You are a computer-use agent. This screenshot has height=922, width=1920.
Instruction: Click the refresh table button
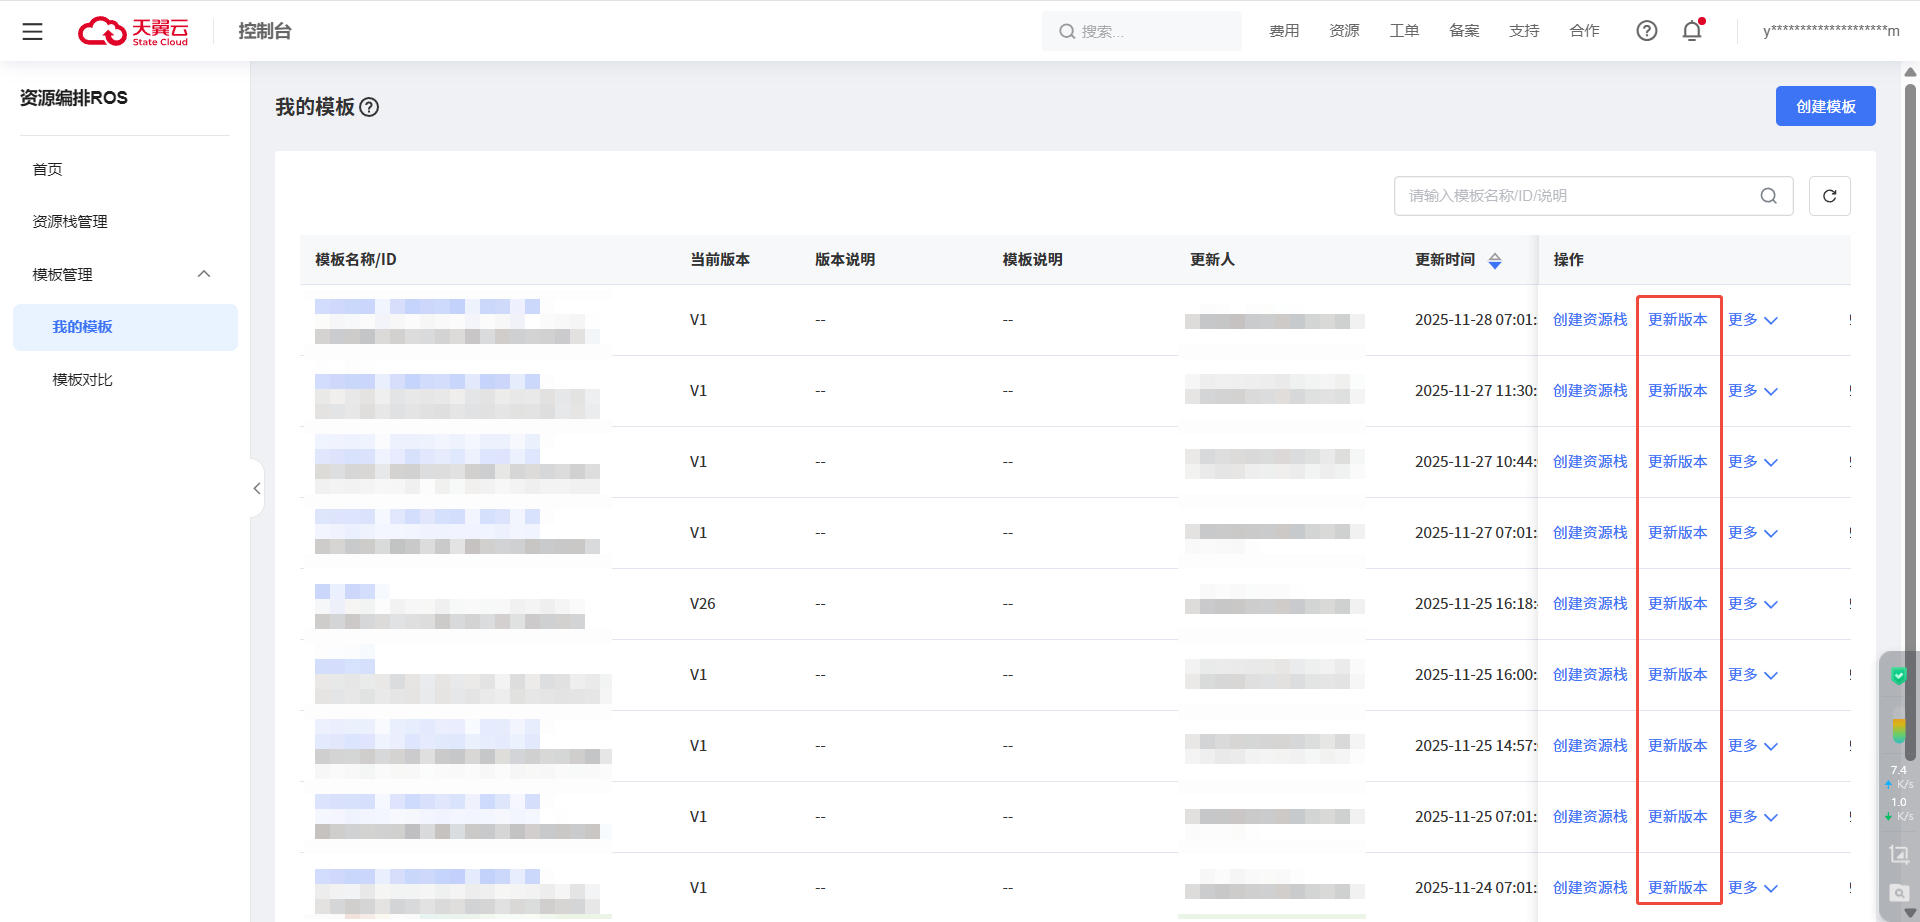(1829, 196)
